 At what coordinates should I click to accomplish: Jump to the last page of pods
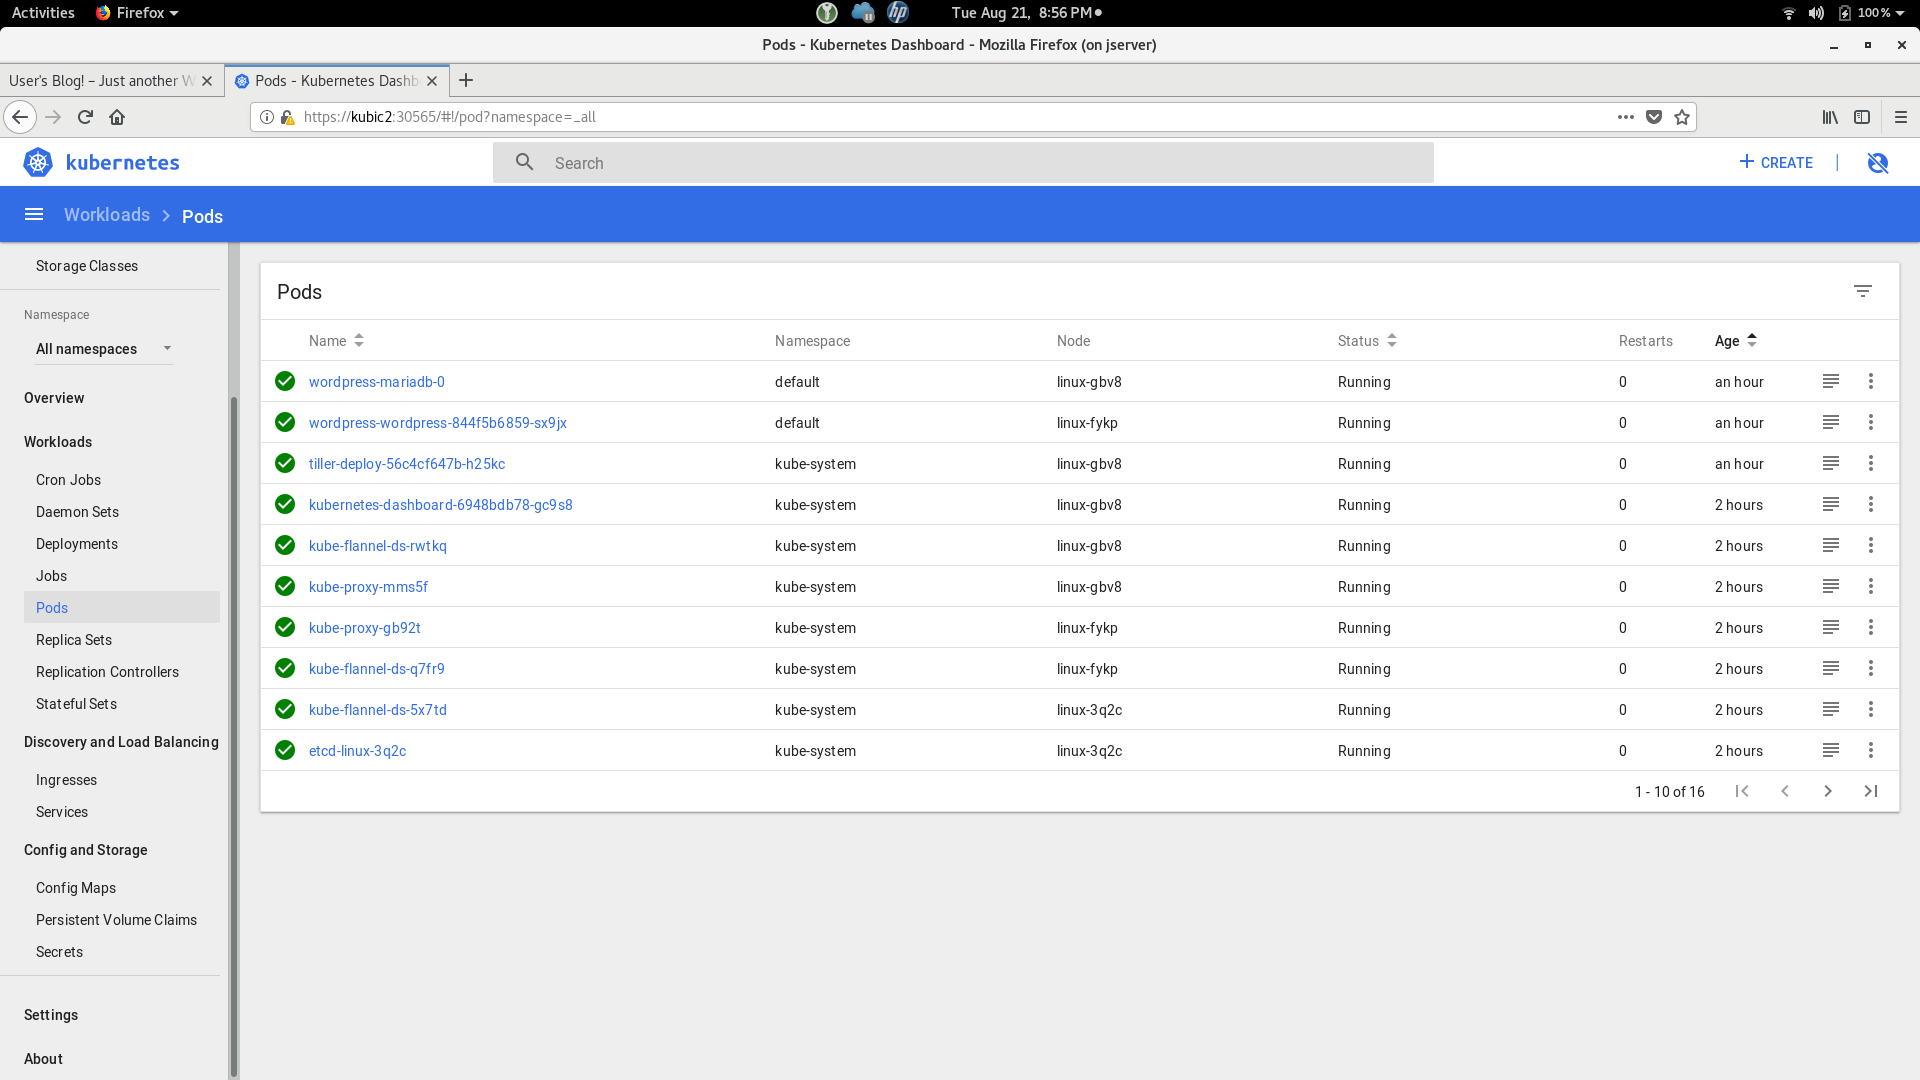tap(1871, 791)
